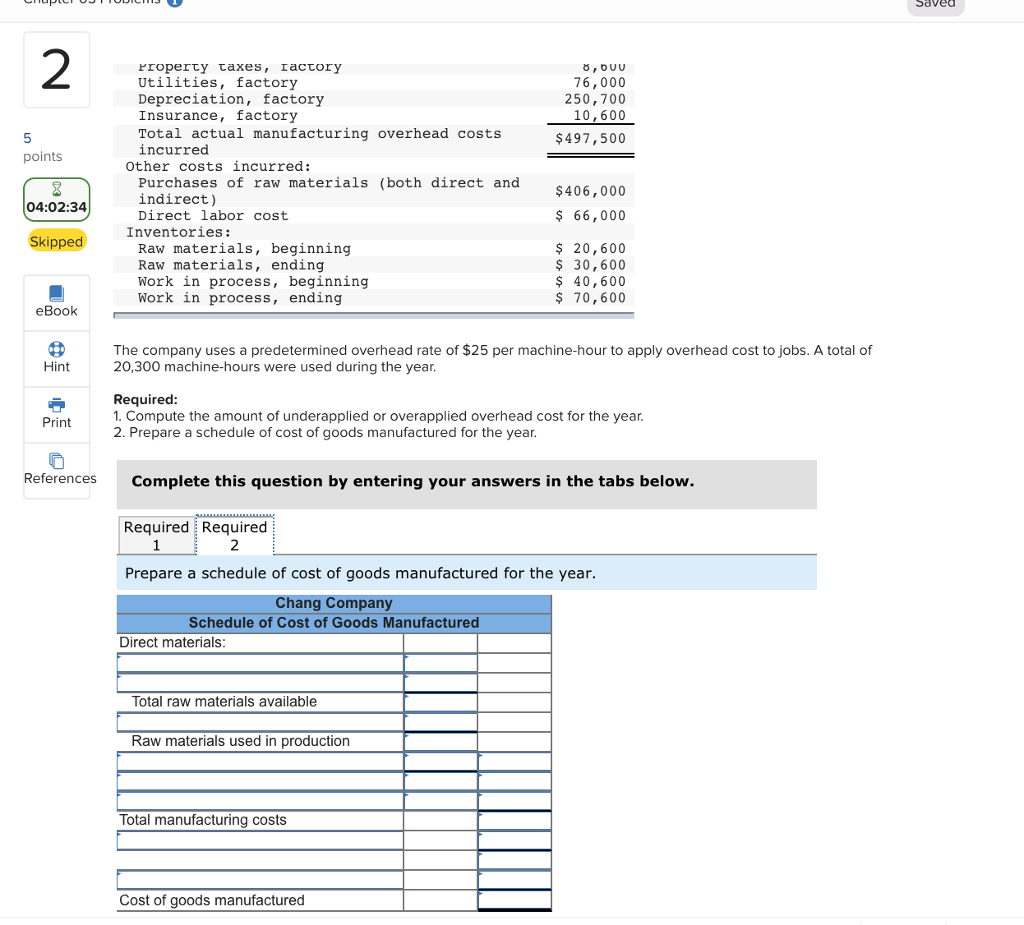Click the 'Required:' heading text
Image resolution: width=1024 pixels, height=925 pixels.
pos(146,399)
